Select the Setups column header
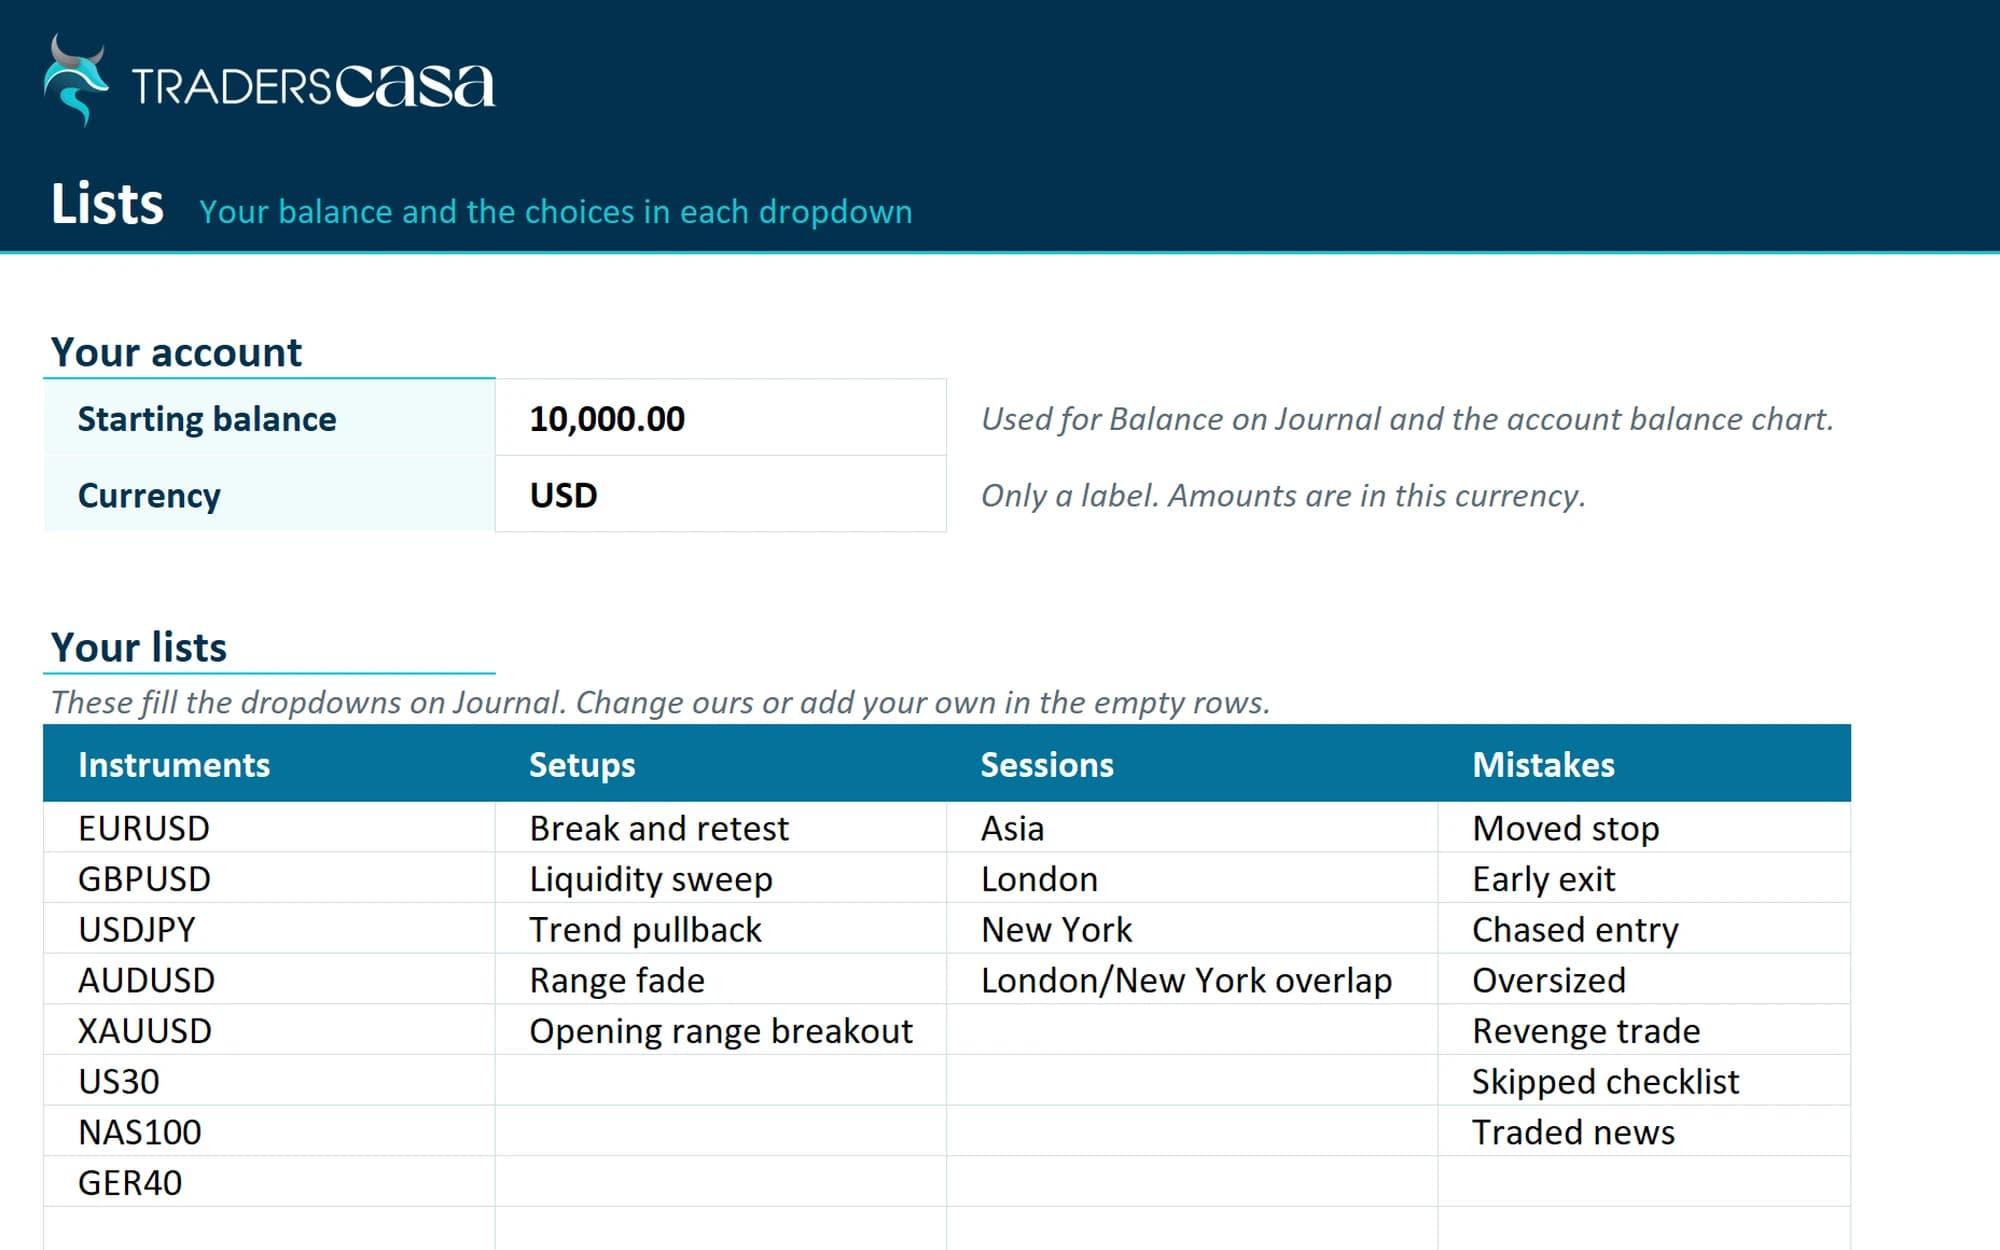The width and height of the screenshot is (2000, 1250). point(720,764)
